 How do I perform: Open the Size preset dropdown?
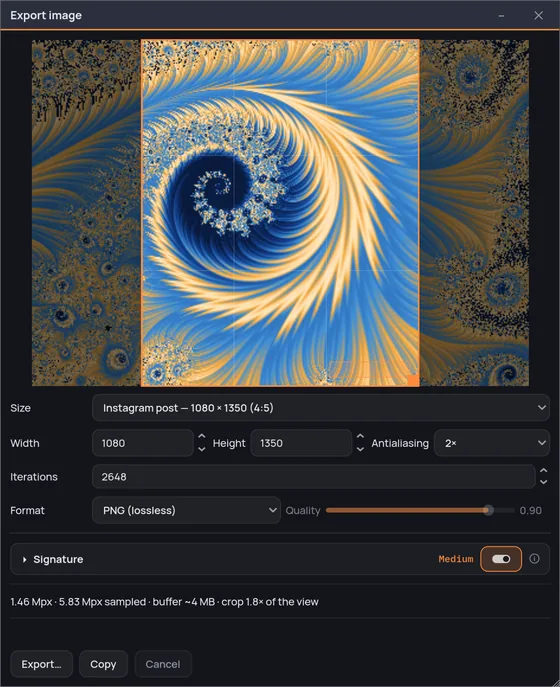click(x=321, y=408)
